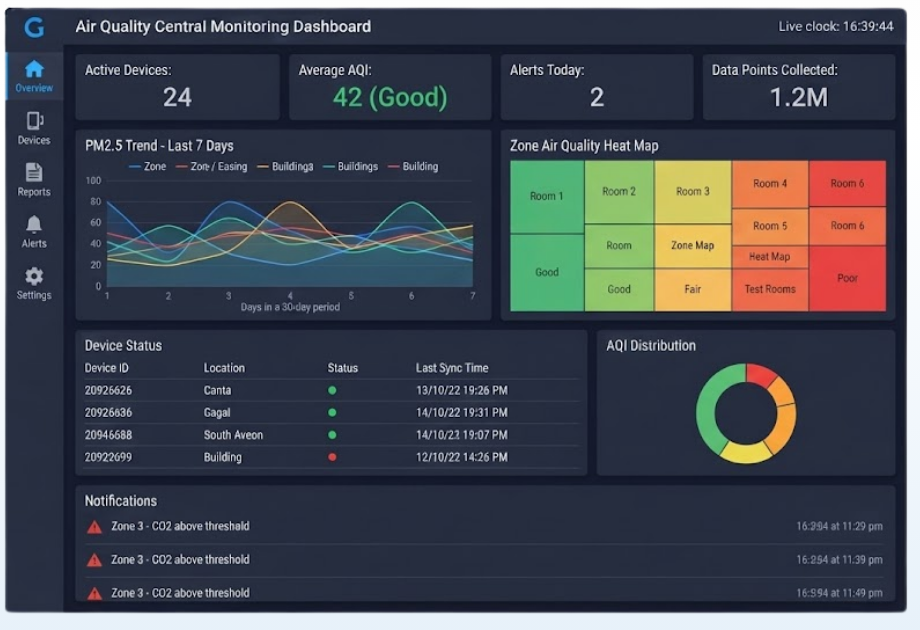
Task: Click sync time 14/10/22 19:31 PM
Action: click(462, 413)
